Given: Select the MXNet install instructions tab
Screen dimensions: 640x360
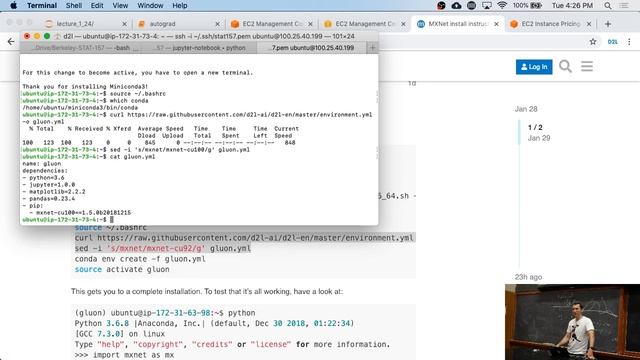Looking at the screenshot, I should pyautogui.click(x=458, y=24).
